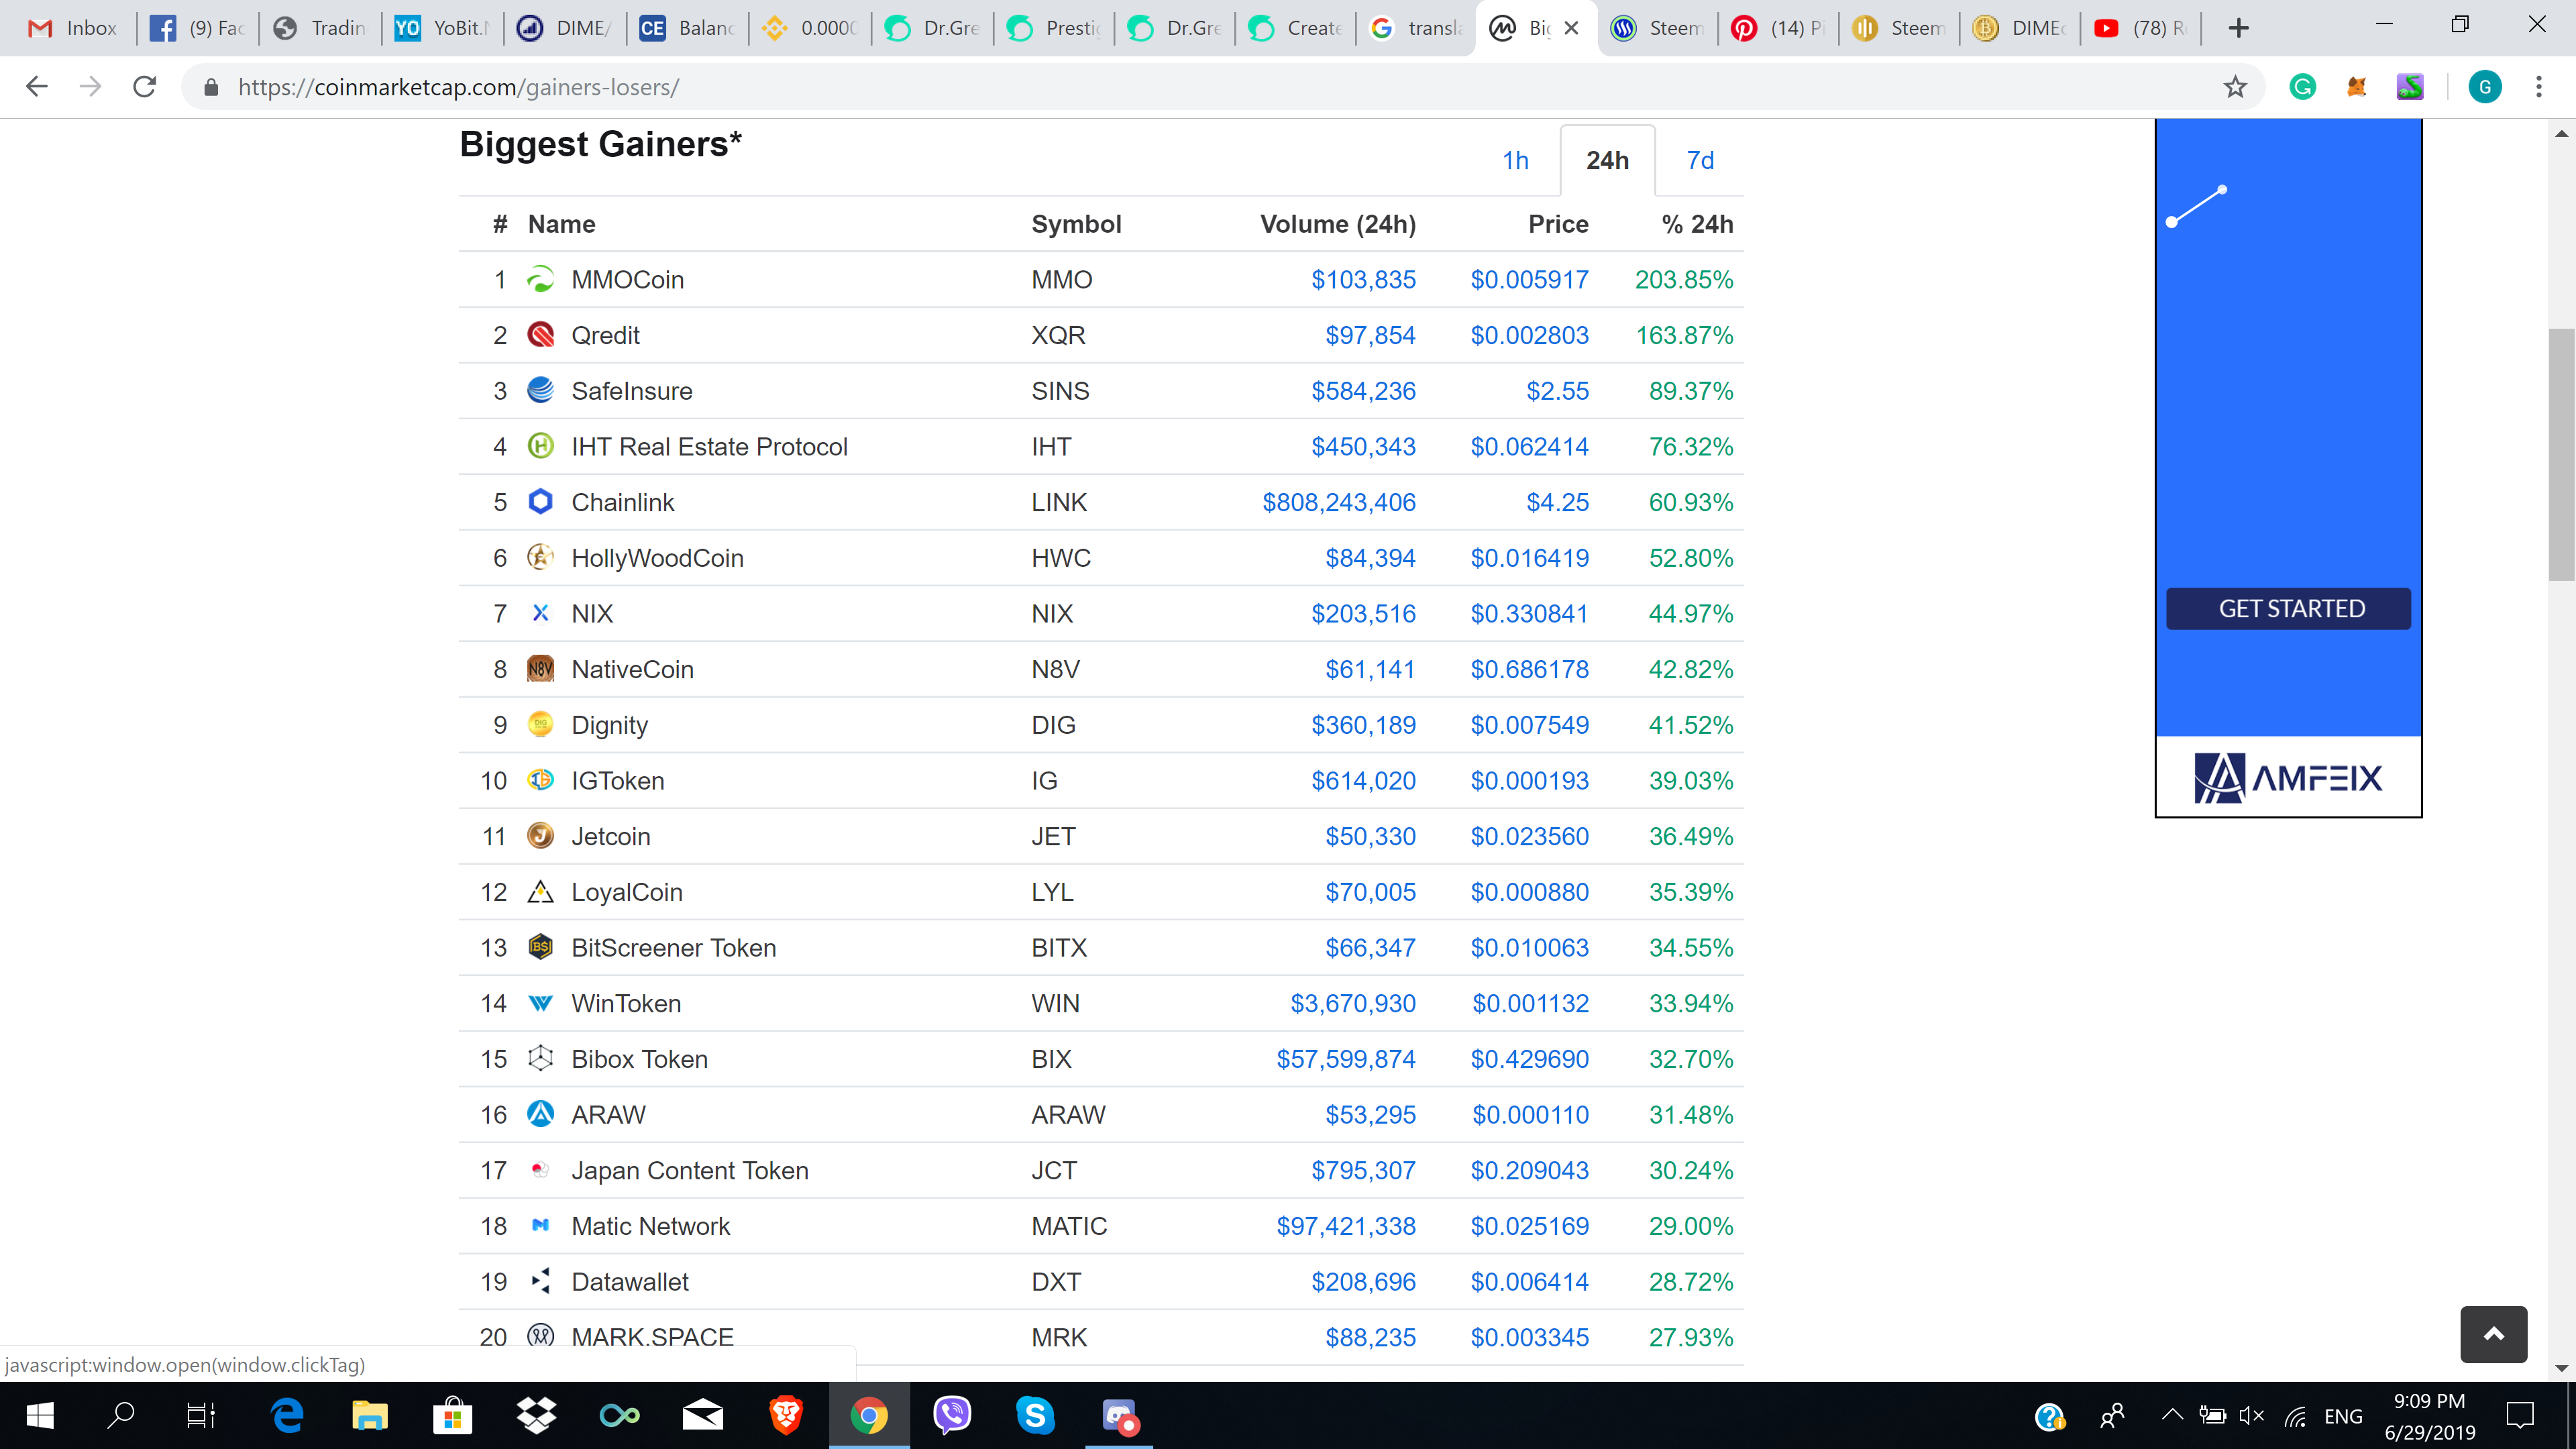Click the AMFEIX ad logo
2576x1449 pixels.
click(2288, 777)
